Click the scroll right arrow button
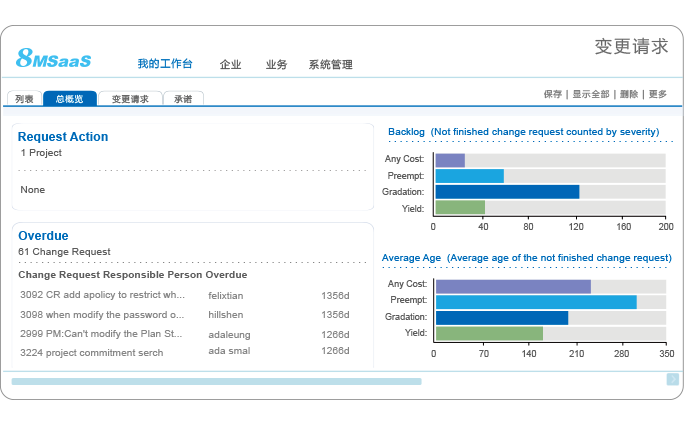The width and height of the screenshot is (684, 425). [673, 379]
